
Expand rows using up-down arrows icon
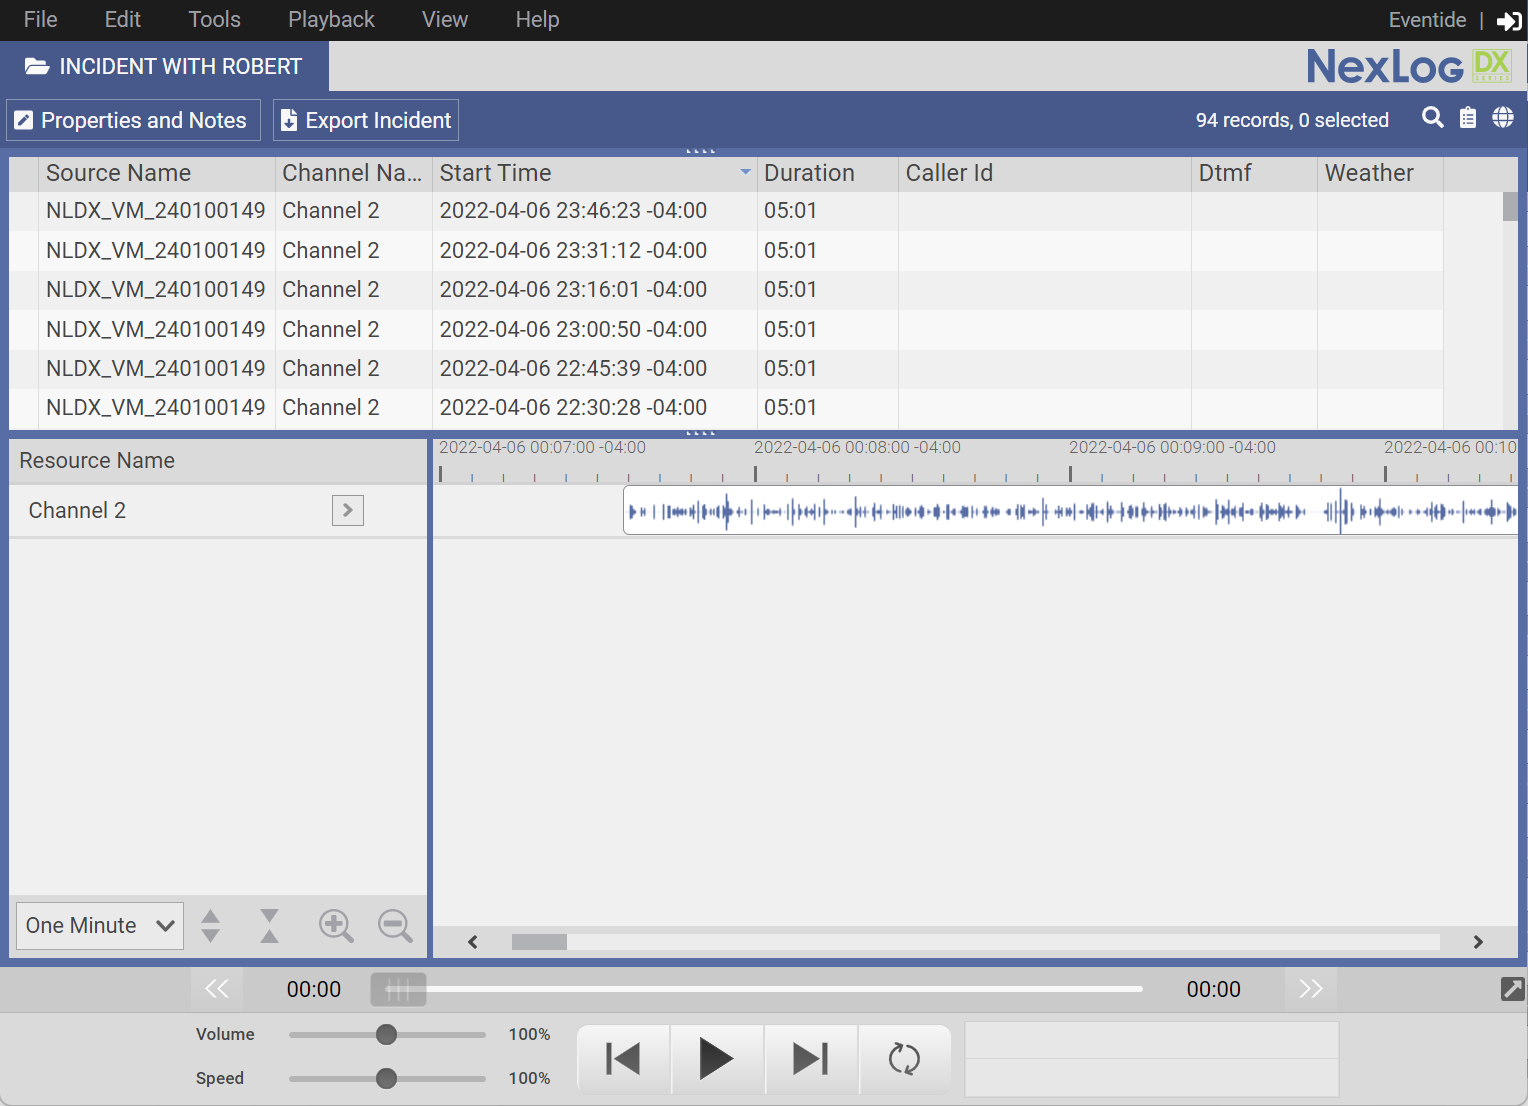(210, 926)
